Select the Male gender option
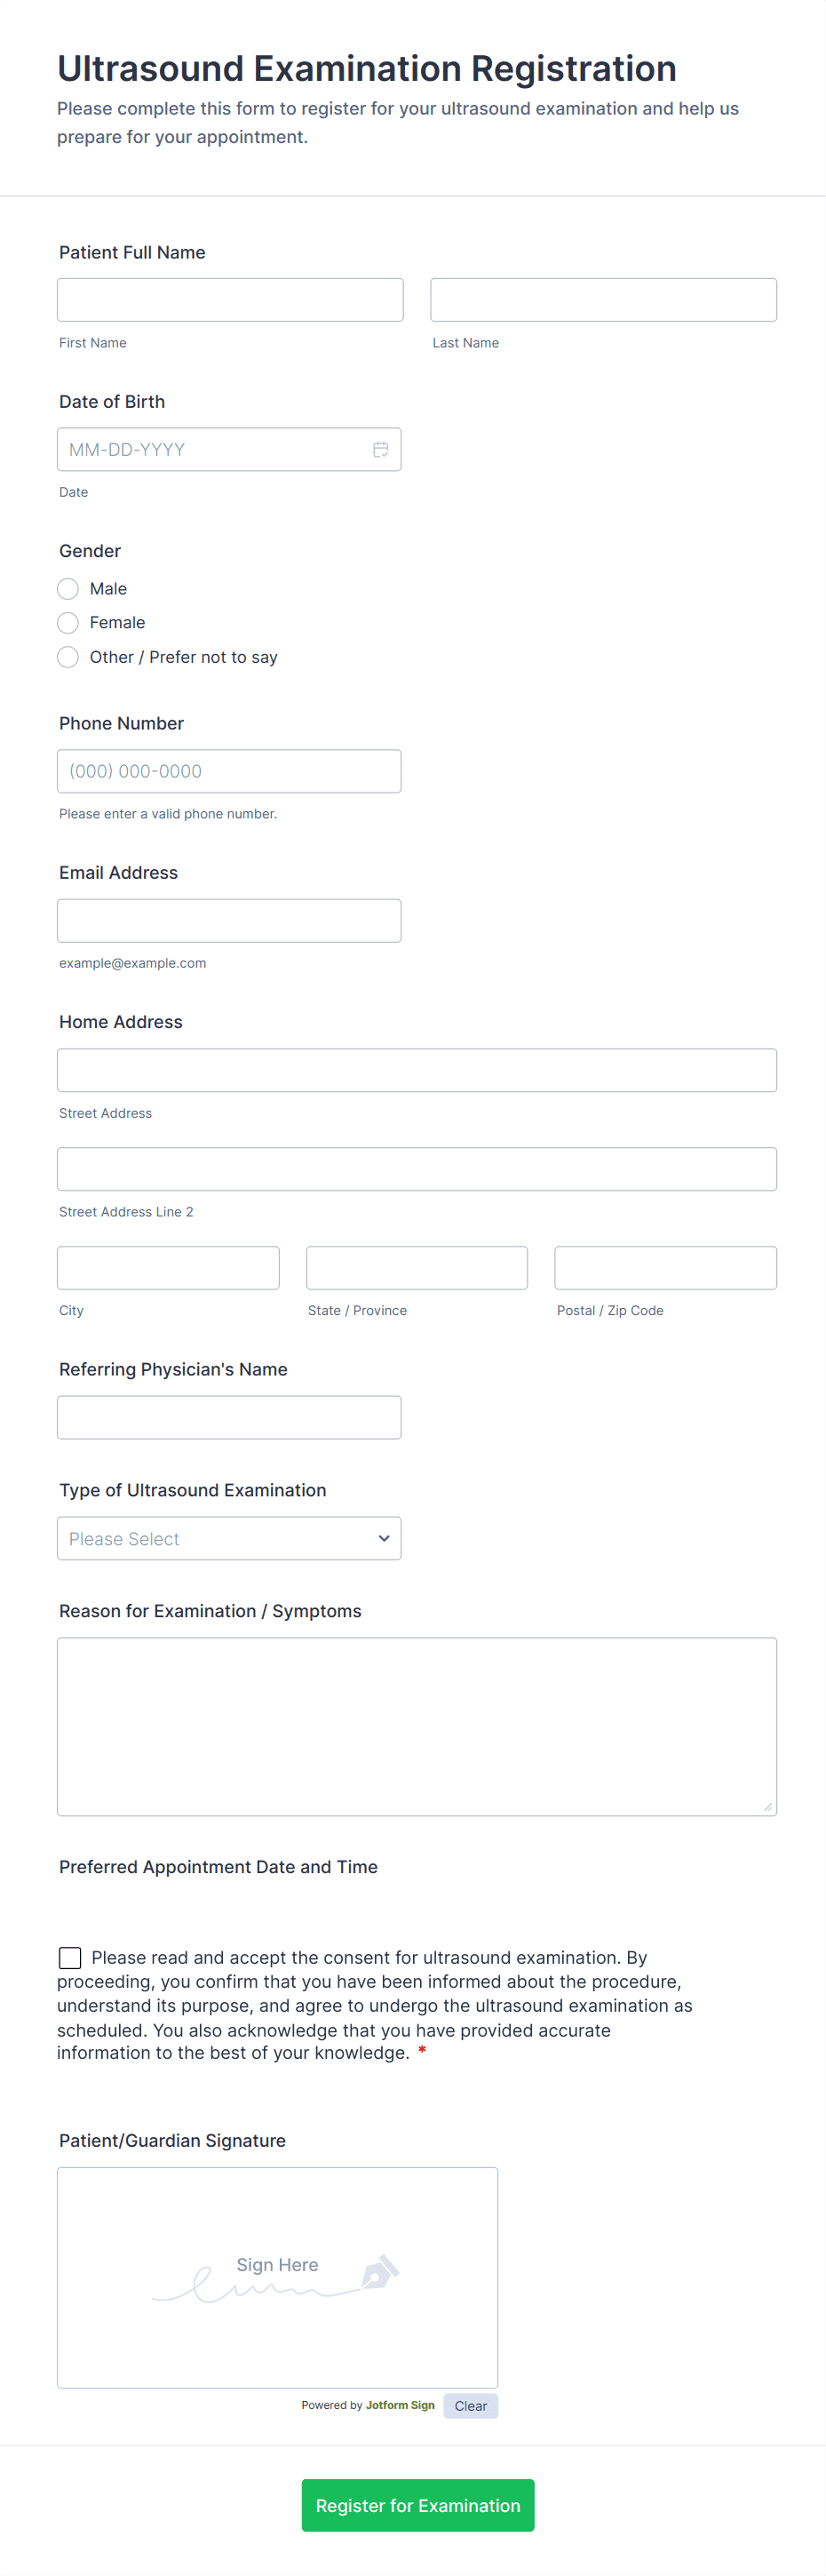This screenshot has height=2576, width=826. coord(68,588)
